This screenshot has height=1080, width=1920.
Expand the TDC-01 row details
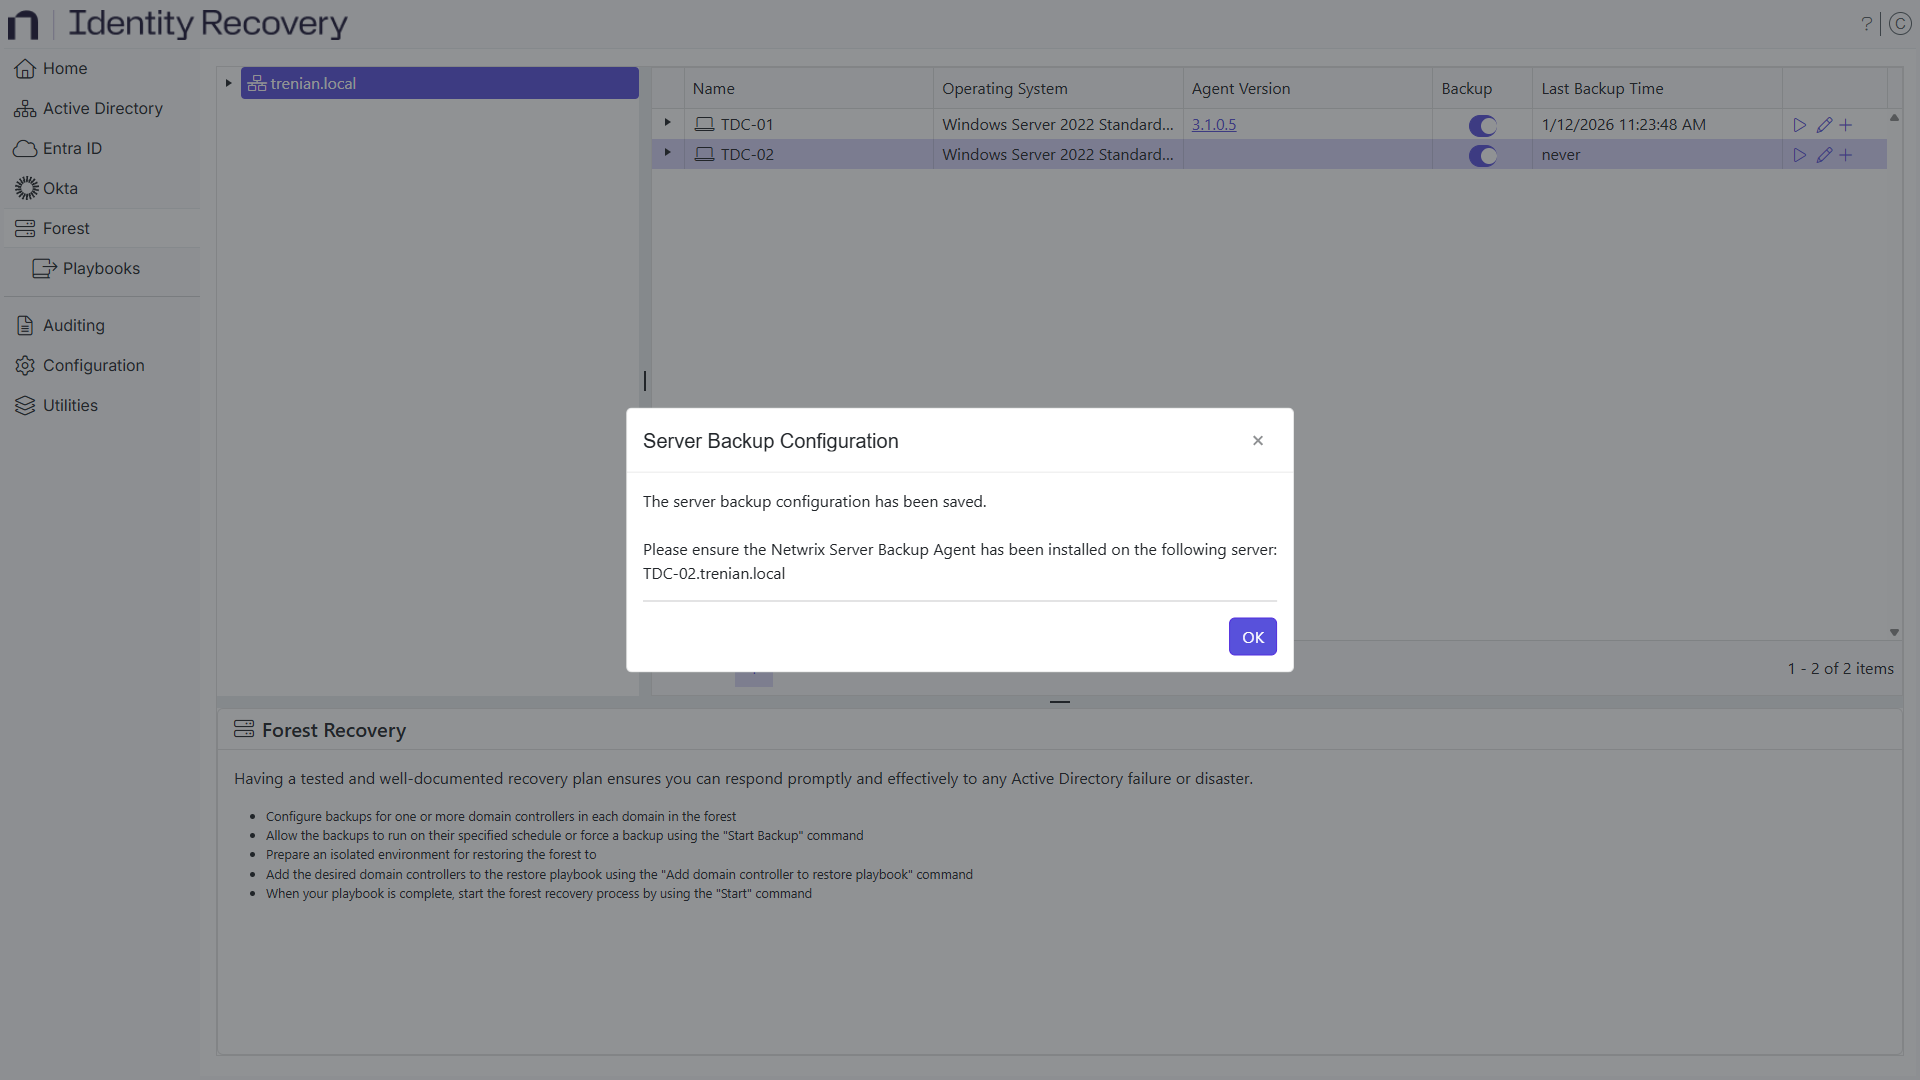click(666, 123)
